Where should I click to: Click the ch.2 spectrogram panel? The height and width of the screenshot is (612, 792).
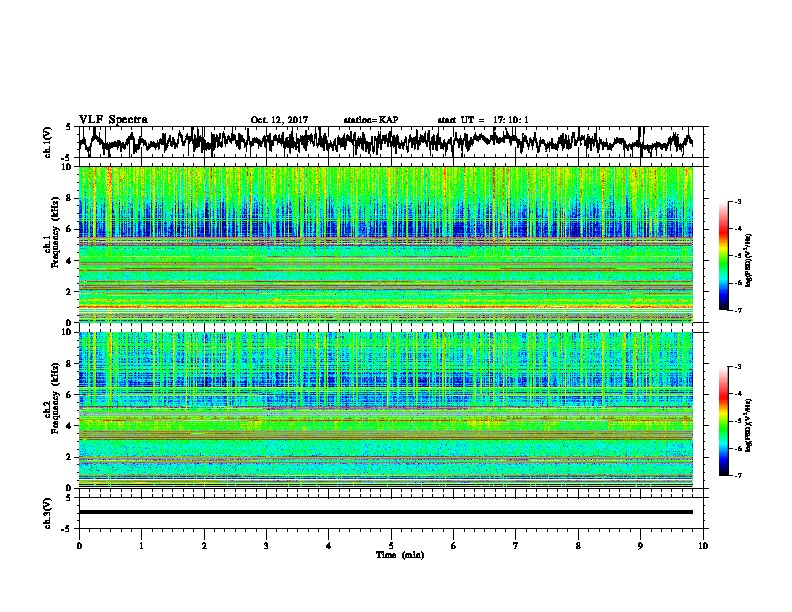pyautogui.click(x=385, y=410)
